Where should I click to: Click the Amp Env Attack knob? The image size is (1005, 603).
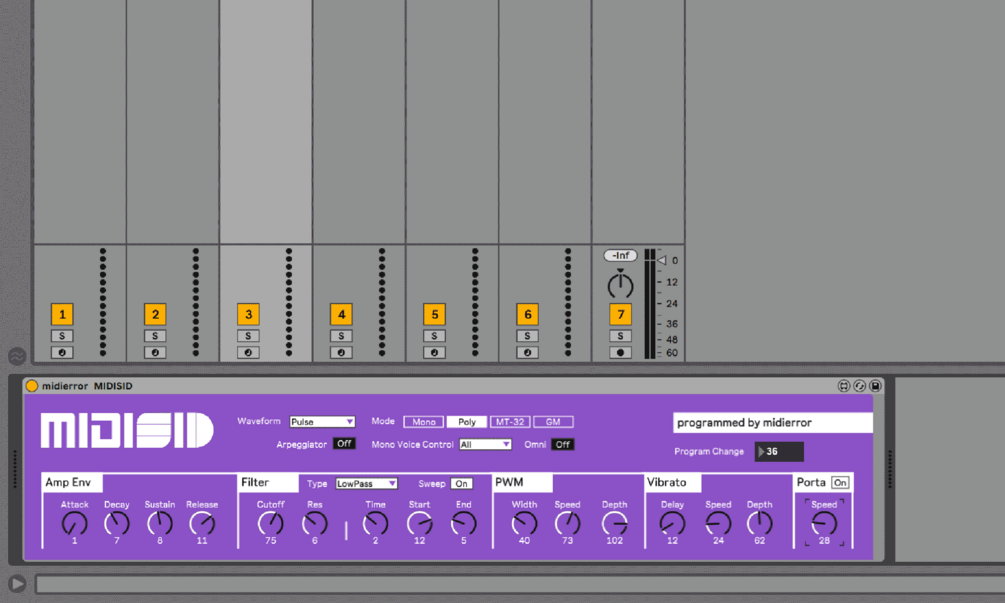(x=74, y=524)
